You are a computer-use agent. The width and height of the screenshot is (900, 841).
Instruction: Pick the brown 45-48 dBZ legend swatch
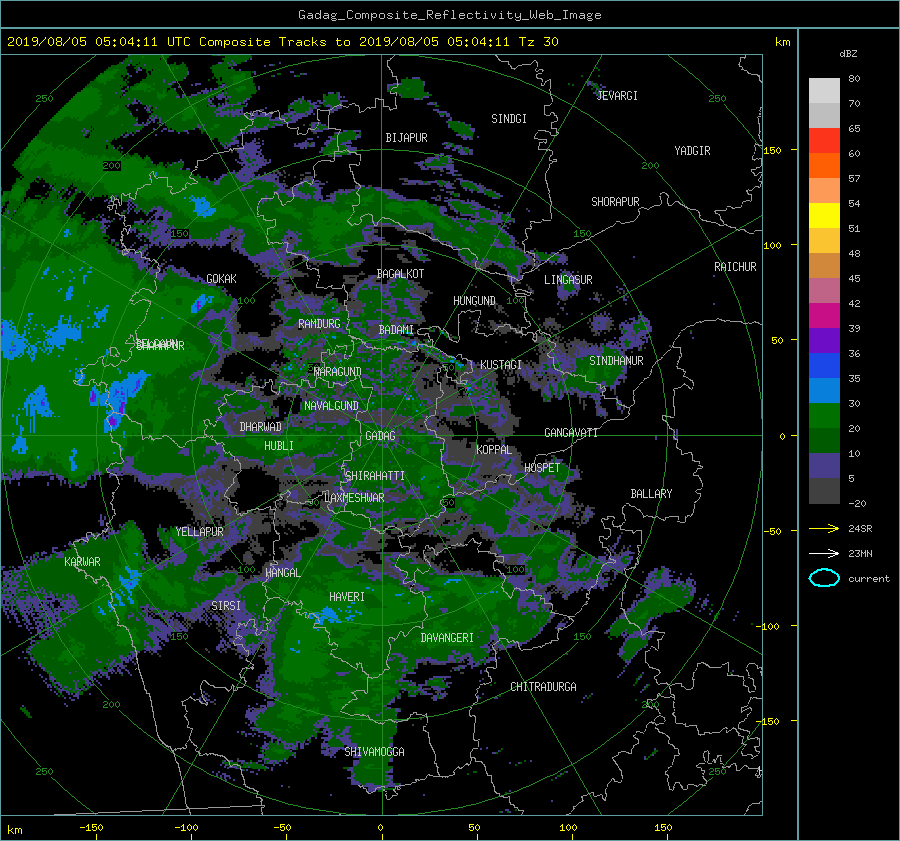[x=824, y=266]
